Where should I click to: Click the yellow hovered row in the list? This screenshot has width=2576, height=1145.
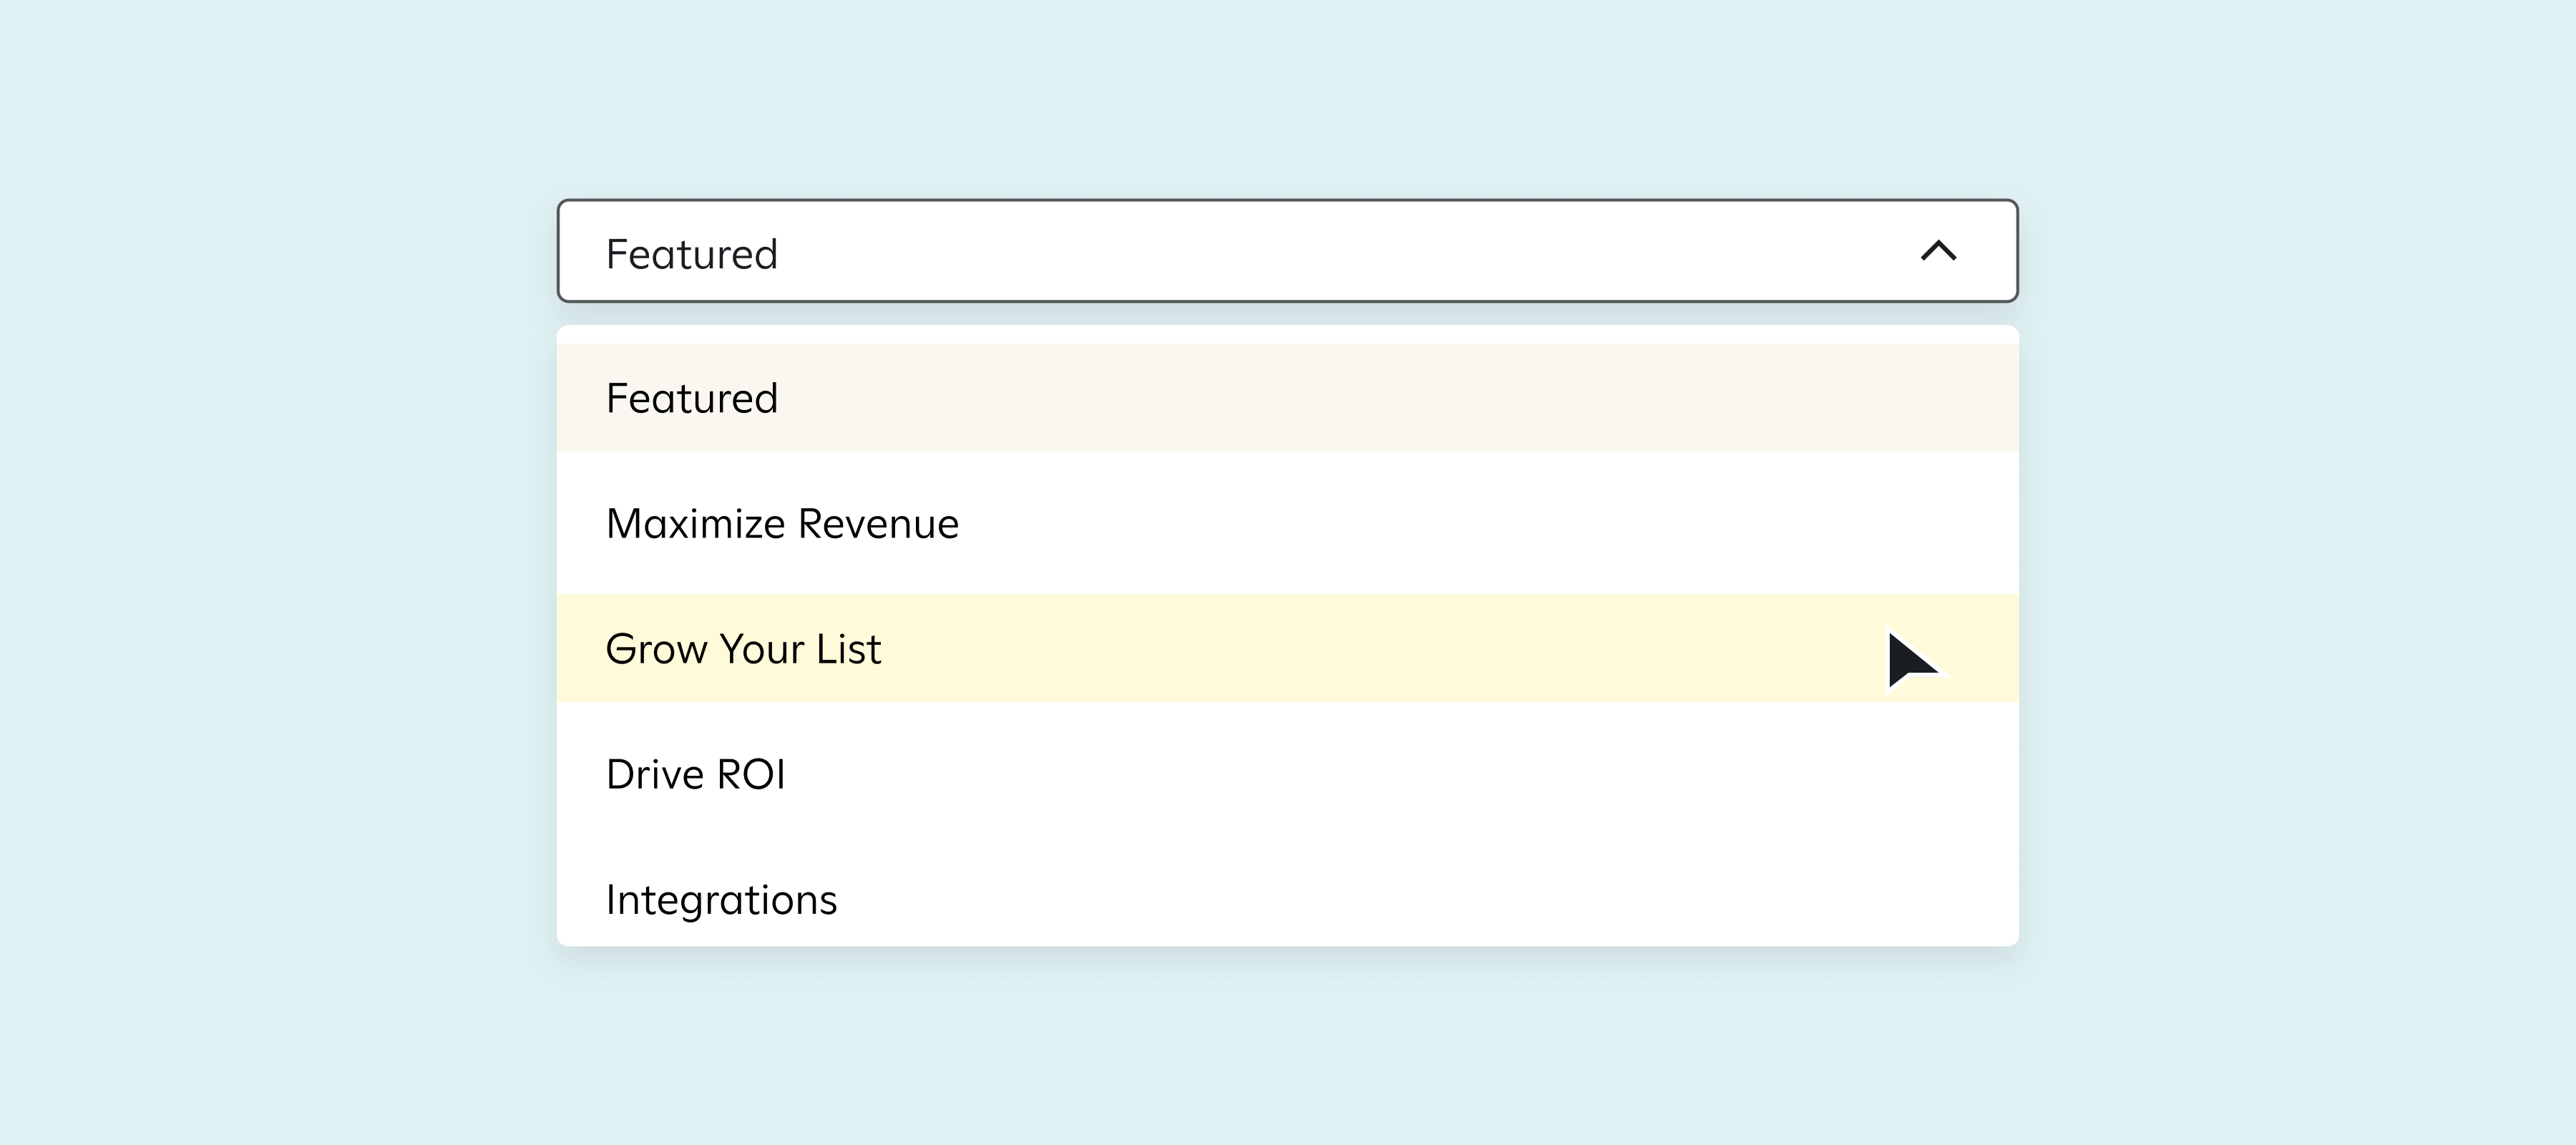point(1286,649)
